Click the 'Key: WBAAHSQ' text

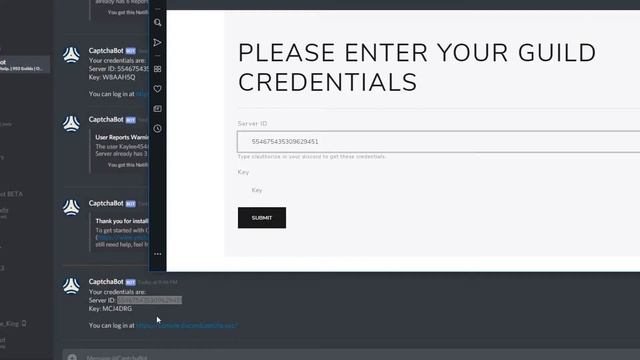tap(112, 77)
